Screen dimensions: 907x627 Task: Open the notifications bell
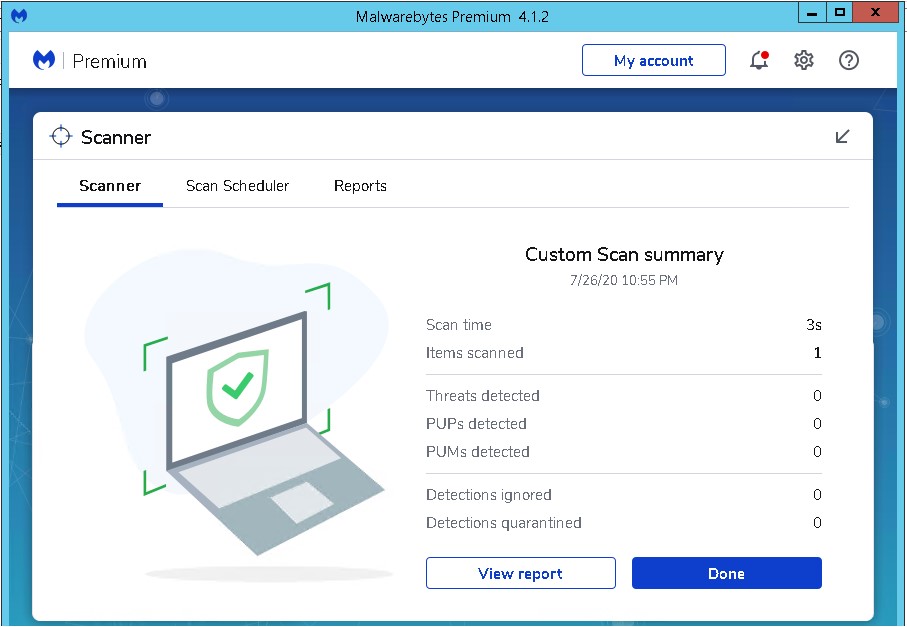(x=759, y=60)
